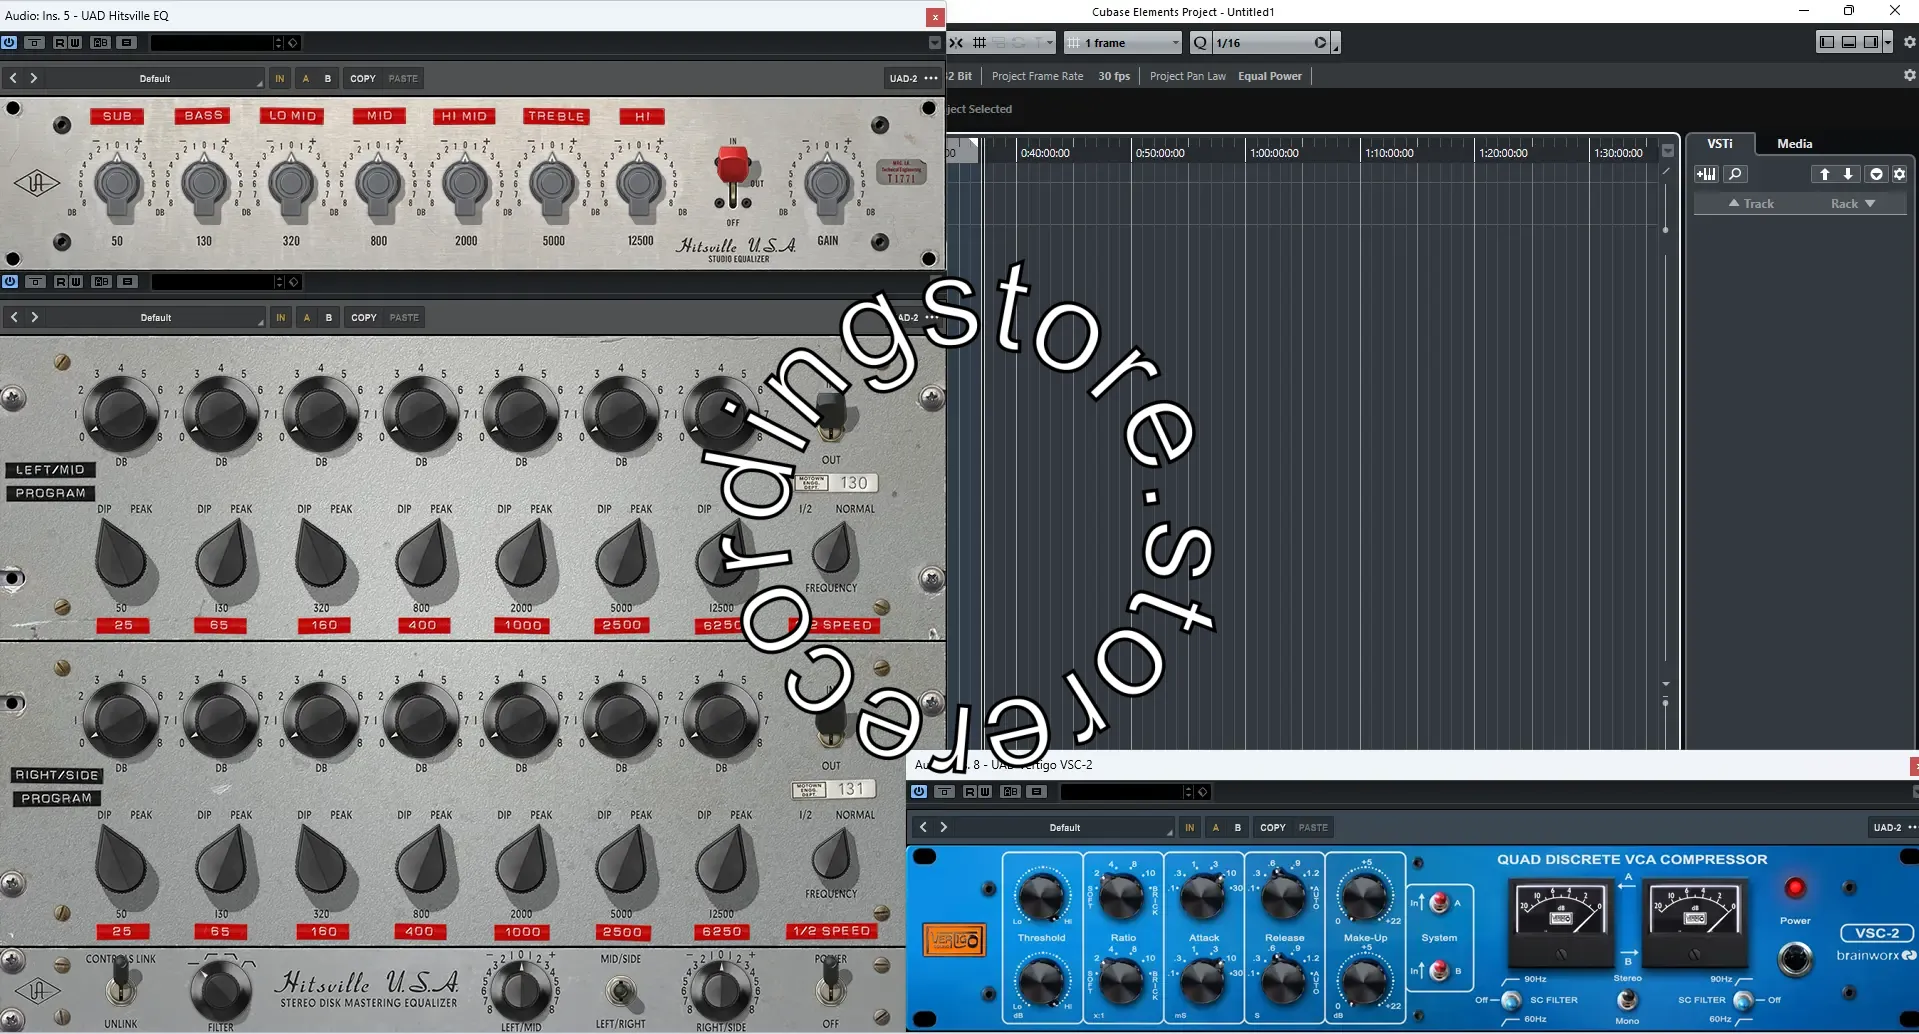Toggle right zone visibility icon
Screen dimensions: 1919x1034
(x=1871, y=42)
